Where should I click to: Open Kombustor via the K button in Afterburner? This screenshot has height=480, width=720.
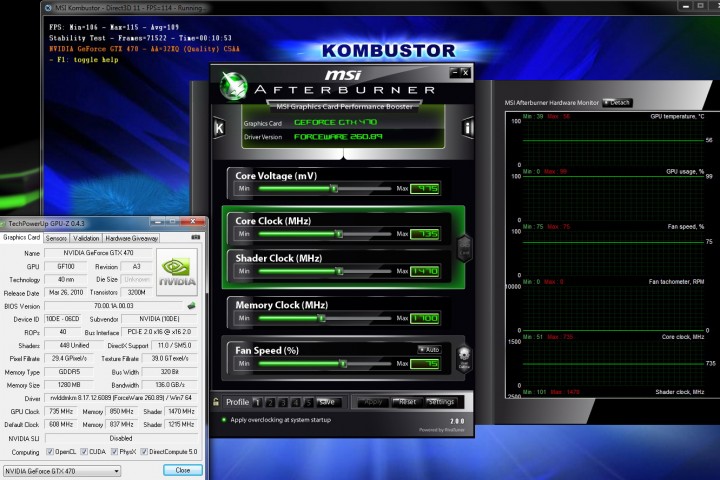pos(219,128)
